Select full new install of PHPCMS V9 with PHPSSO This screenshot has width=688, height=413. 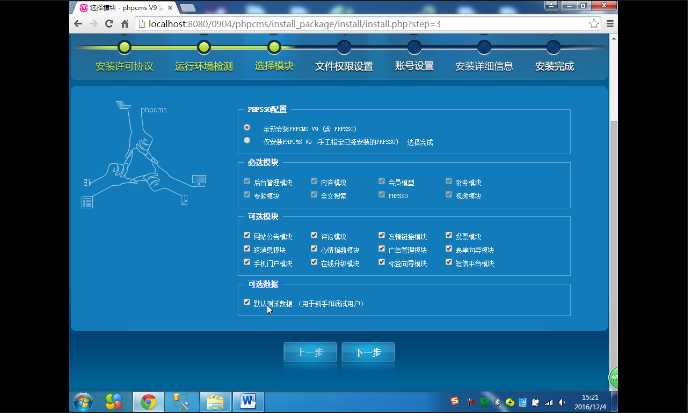[247, 127]
